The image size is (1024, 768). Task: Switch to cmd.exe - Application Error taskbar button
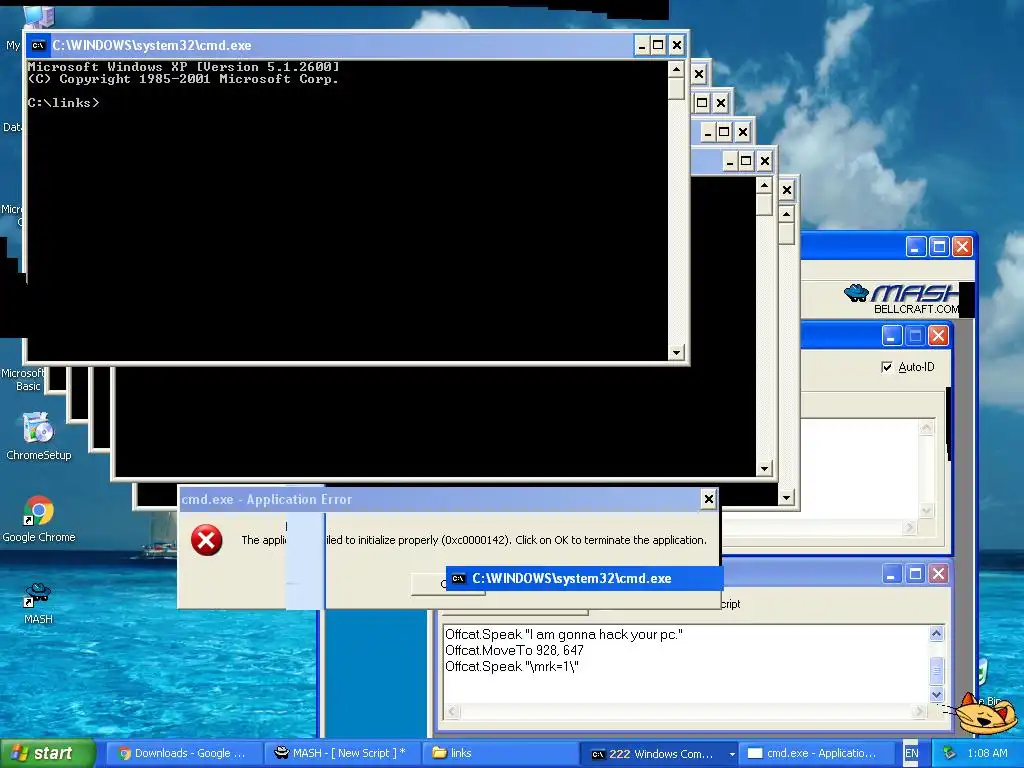[818, 753]
